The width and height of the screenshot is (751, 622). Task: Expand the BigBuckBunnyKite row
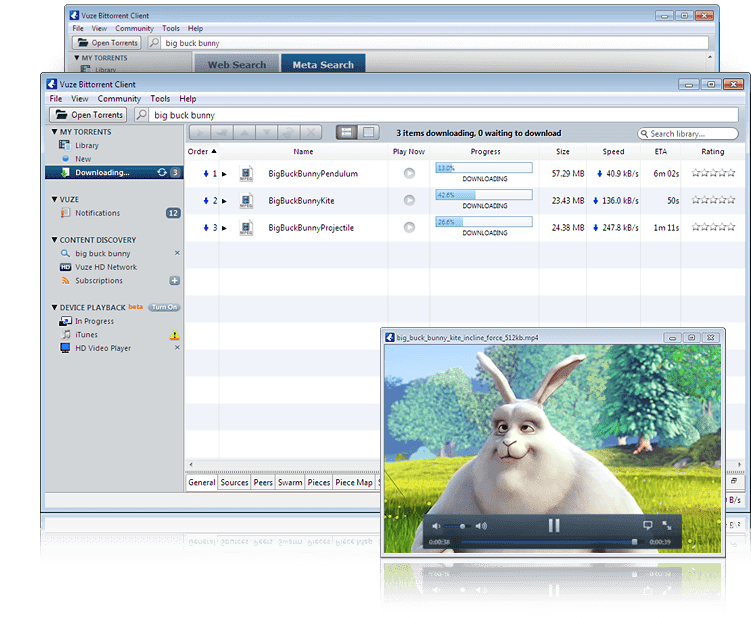click(224, 201)
